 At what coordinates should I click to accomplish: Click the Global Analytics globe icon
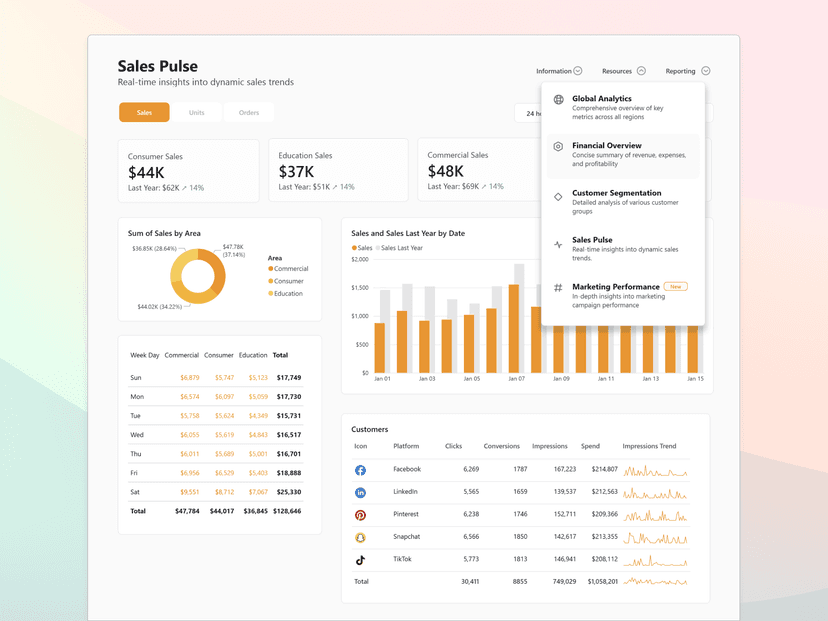point(557,99)
